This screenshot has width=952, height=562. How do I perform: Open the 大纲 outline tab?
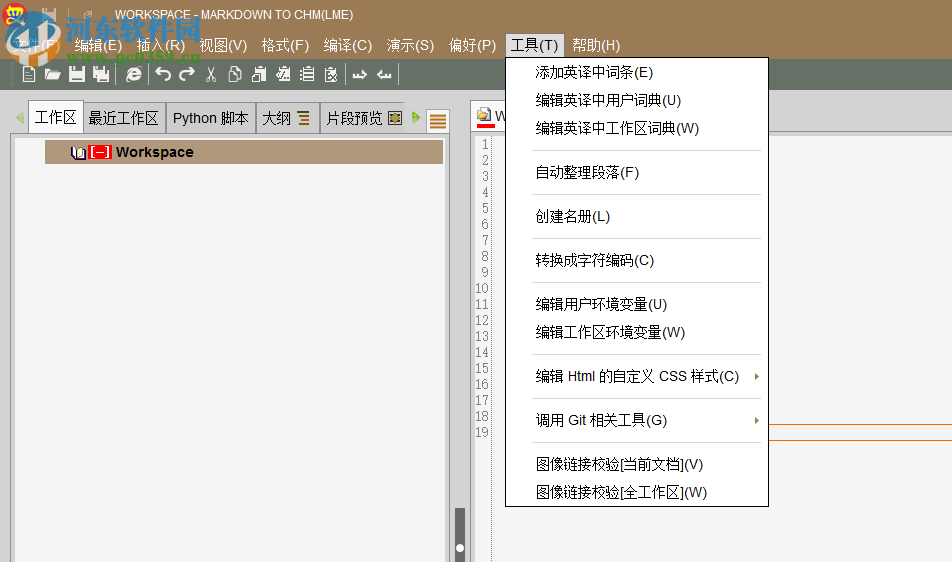coord(286,118)
